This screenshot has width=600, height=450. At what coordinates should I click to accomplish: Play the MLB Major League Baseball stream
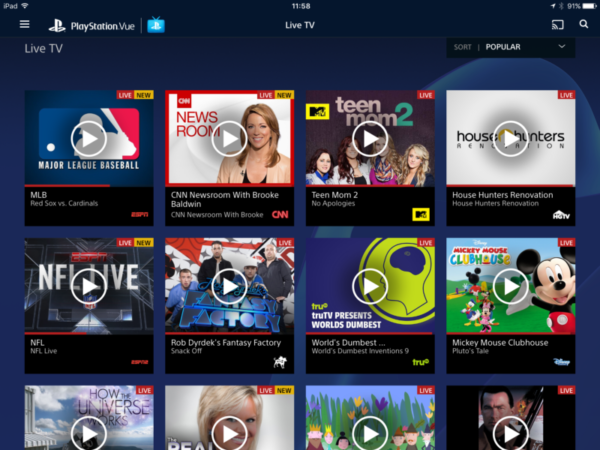[88, 139]
